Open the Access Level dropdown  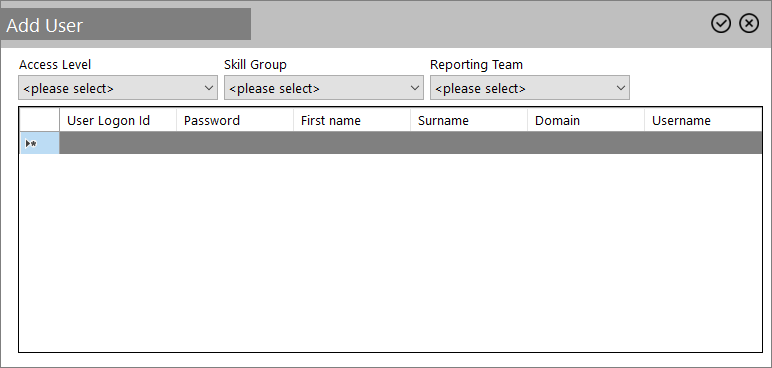[x=118, y=88]
